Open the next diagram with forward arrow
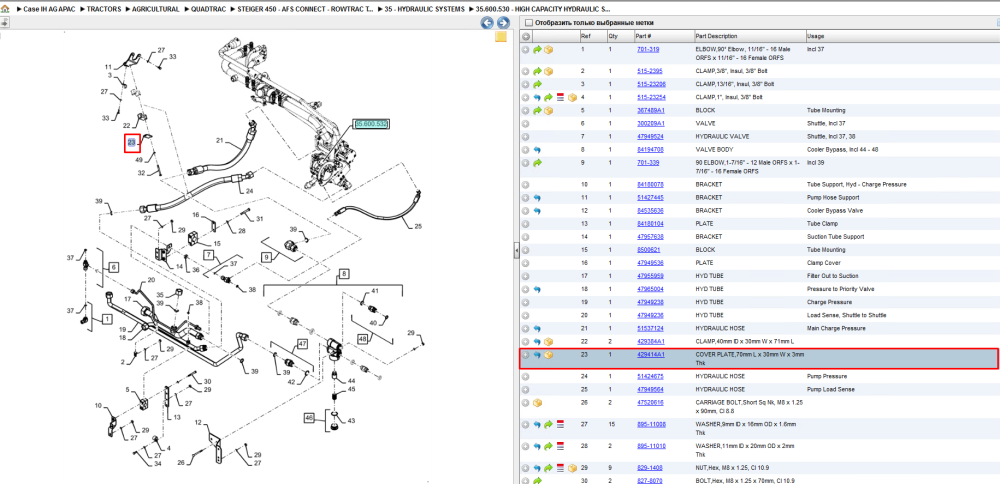This screenshot has height=484, width=1000. point(503,24)
